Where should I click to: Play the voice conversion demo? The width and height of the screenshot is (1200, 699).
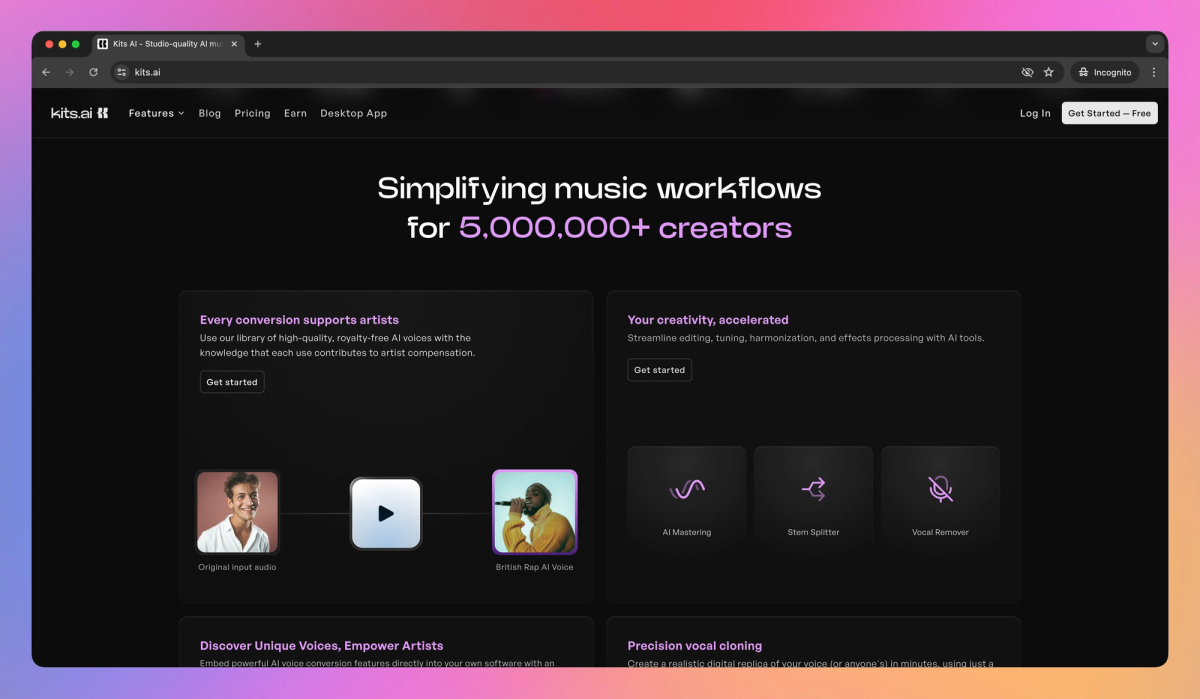click(386, 513)
